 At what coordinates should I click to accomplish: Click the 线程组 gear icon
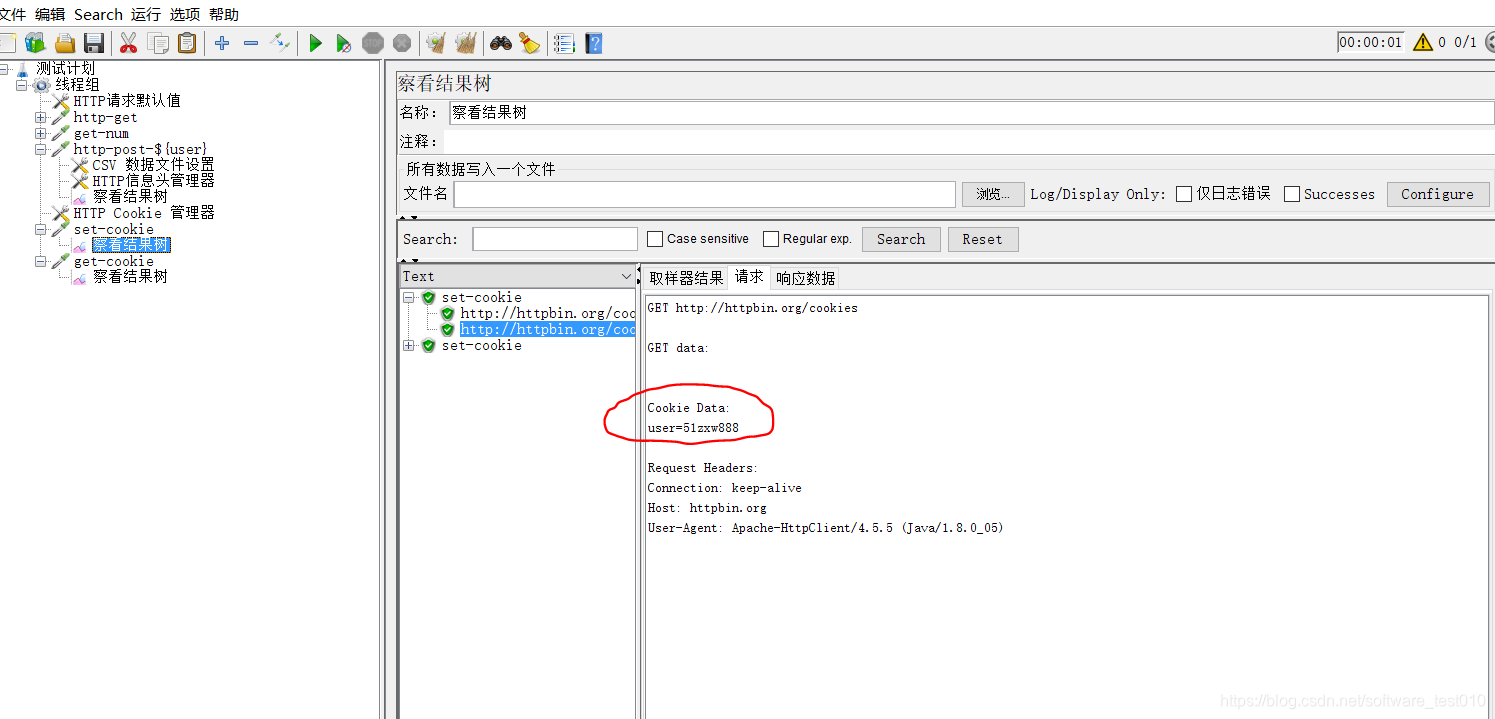click(x=42, y=85)
